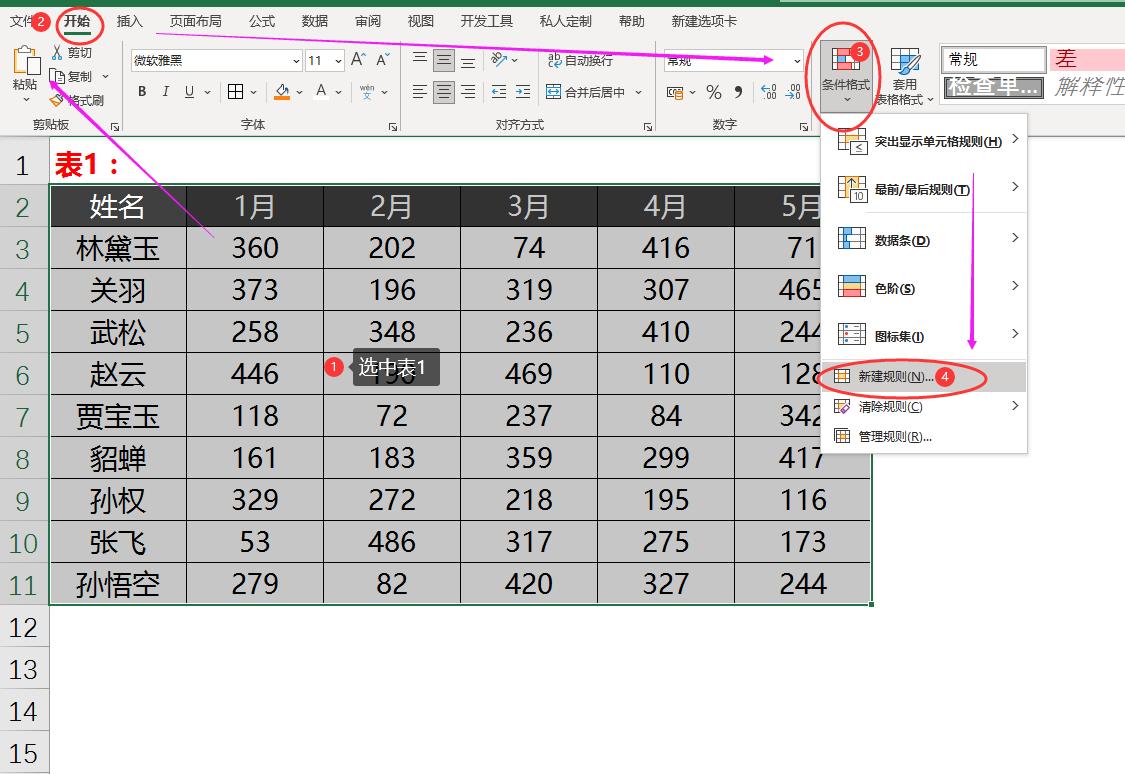The width and height of the screenshot is (1125, 774).
Task: Select 管理规则(R)... in the menu
Action: pos(923,436)
